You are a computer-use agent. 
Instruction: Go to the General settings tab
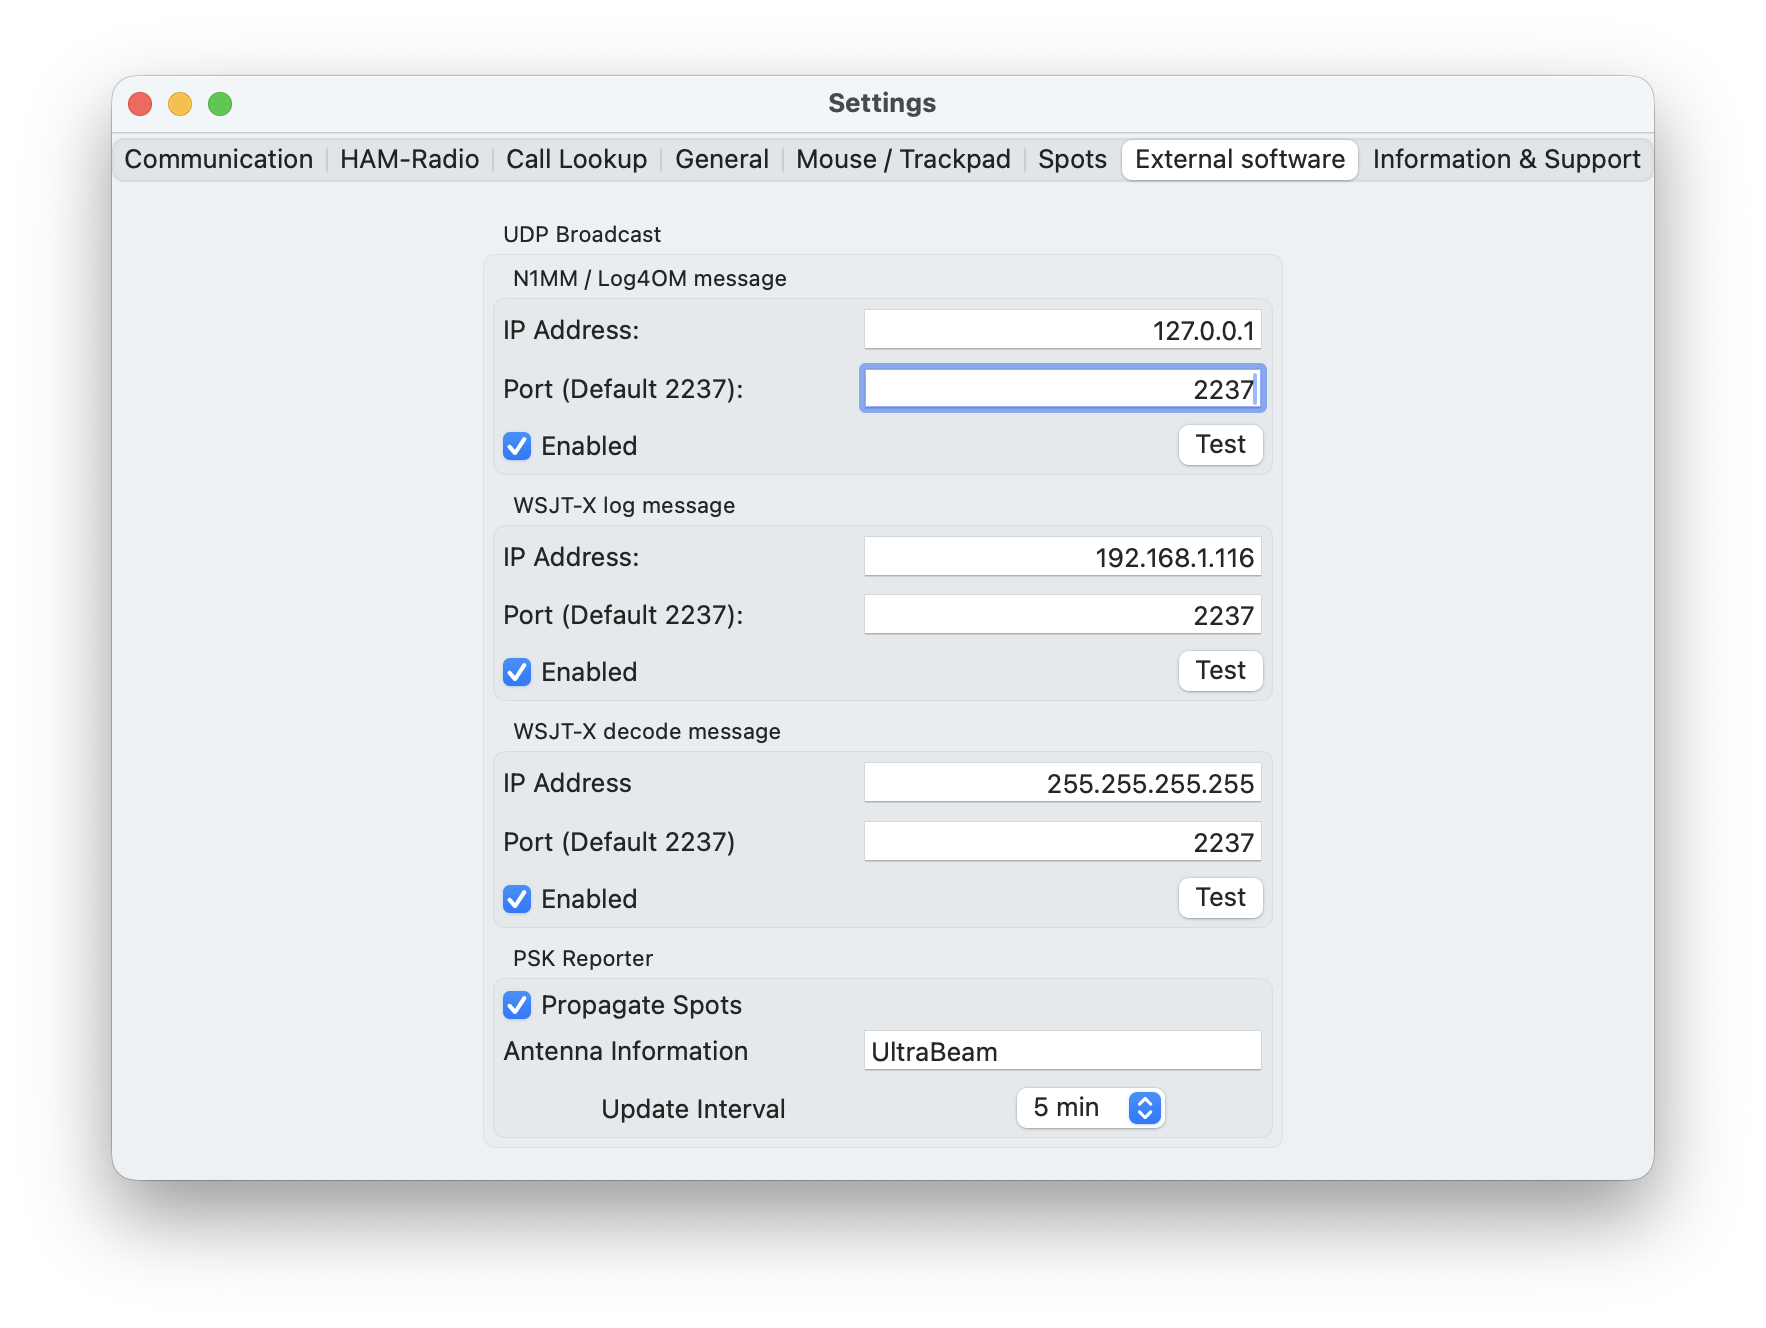tap(721, 160)
